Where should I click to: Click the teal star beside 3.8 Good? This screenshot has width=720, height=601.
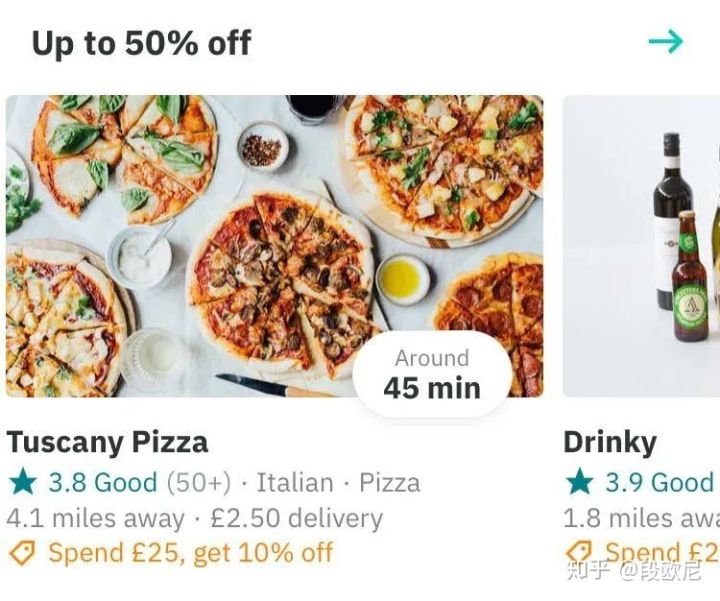coord(23,482)
